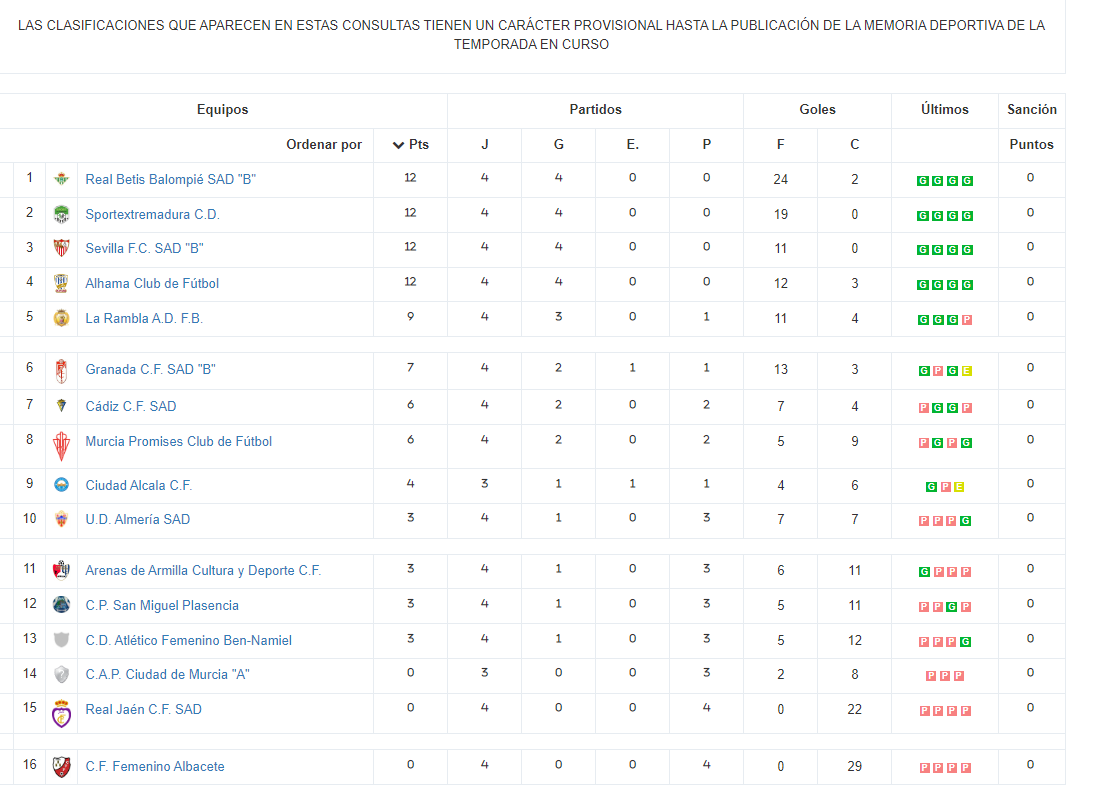
Task: Sort by J matches played column
Action: (x=485, y=144)
